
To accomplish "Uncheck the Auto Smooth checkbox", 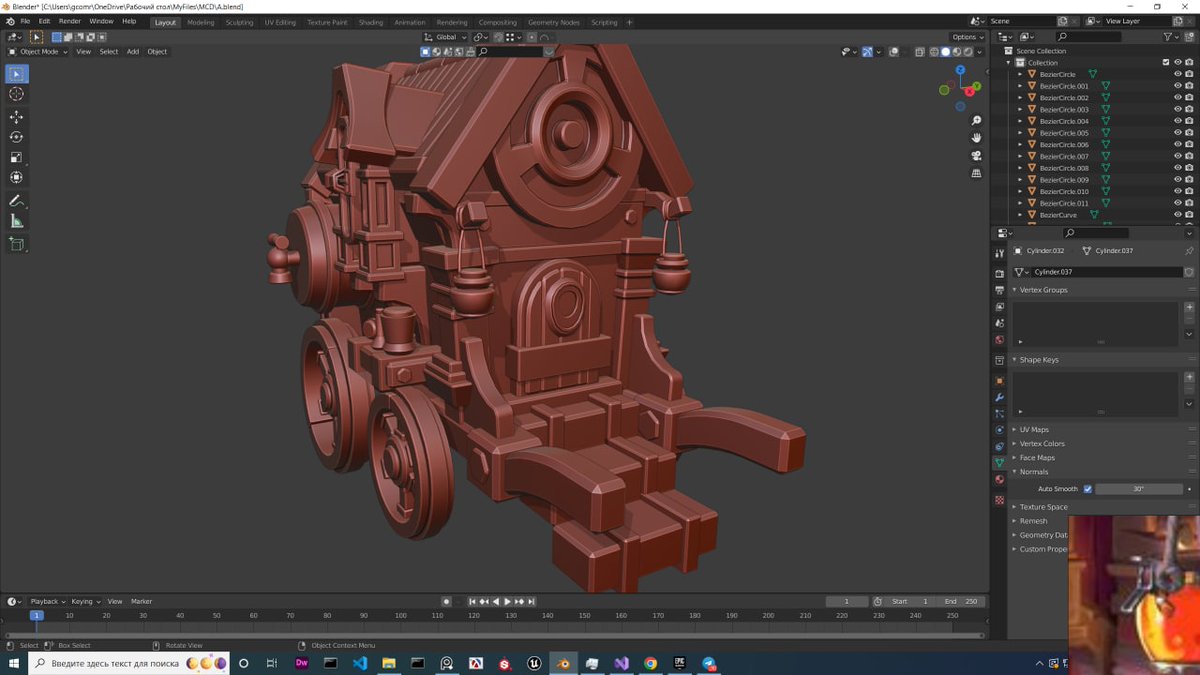I will point(1088,489).
